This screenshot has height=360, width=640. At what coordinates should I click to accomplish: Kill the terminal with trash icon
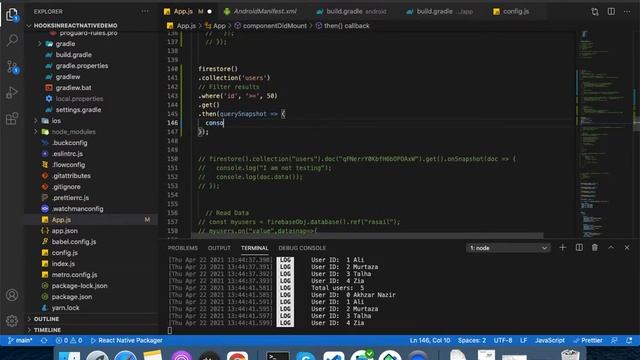tap(595, 247)
